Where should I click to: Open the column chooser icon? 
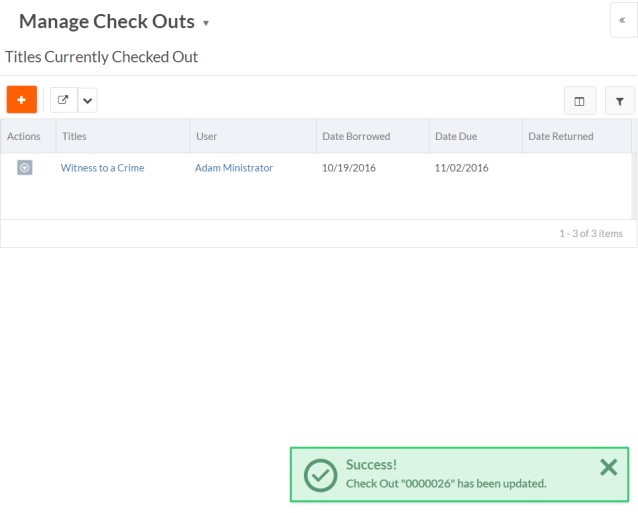[580, 101]
